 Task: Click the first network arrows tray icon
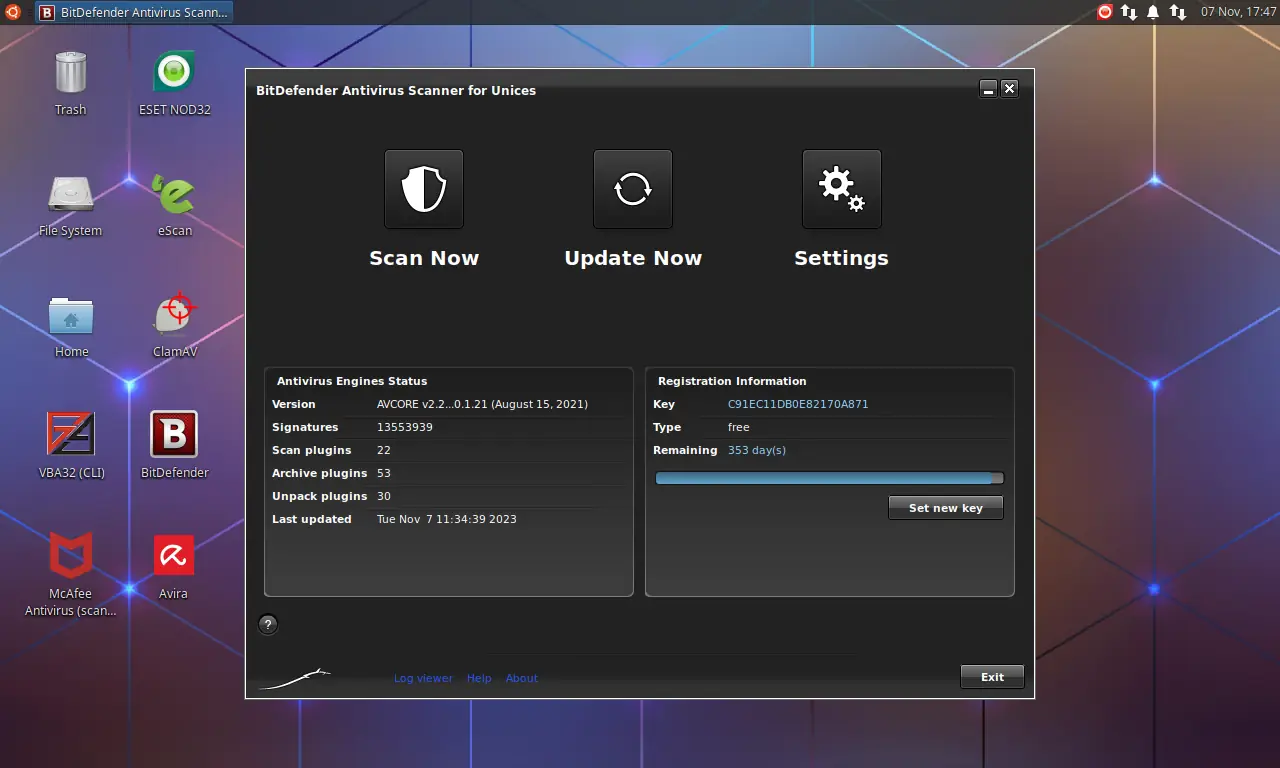pos(1129,12)
